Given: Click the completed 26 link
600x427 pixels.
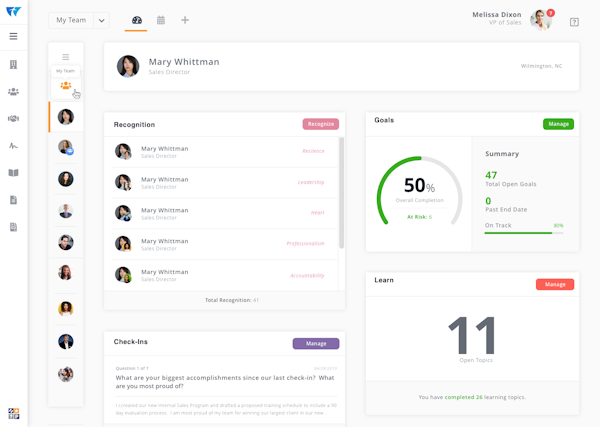Looking at the screenshot, I should 463,397.
